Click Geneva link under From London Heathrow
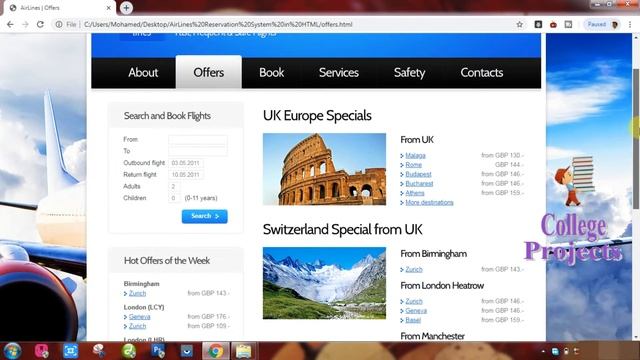The height and width of the screenshot is (360, 640). point(416,311)
